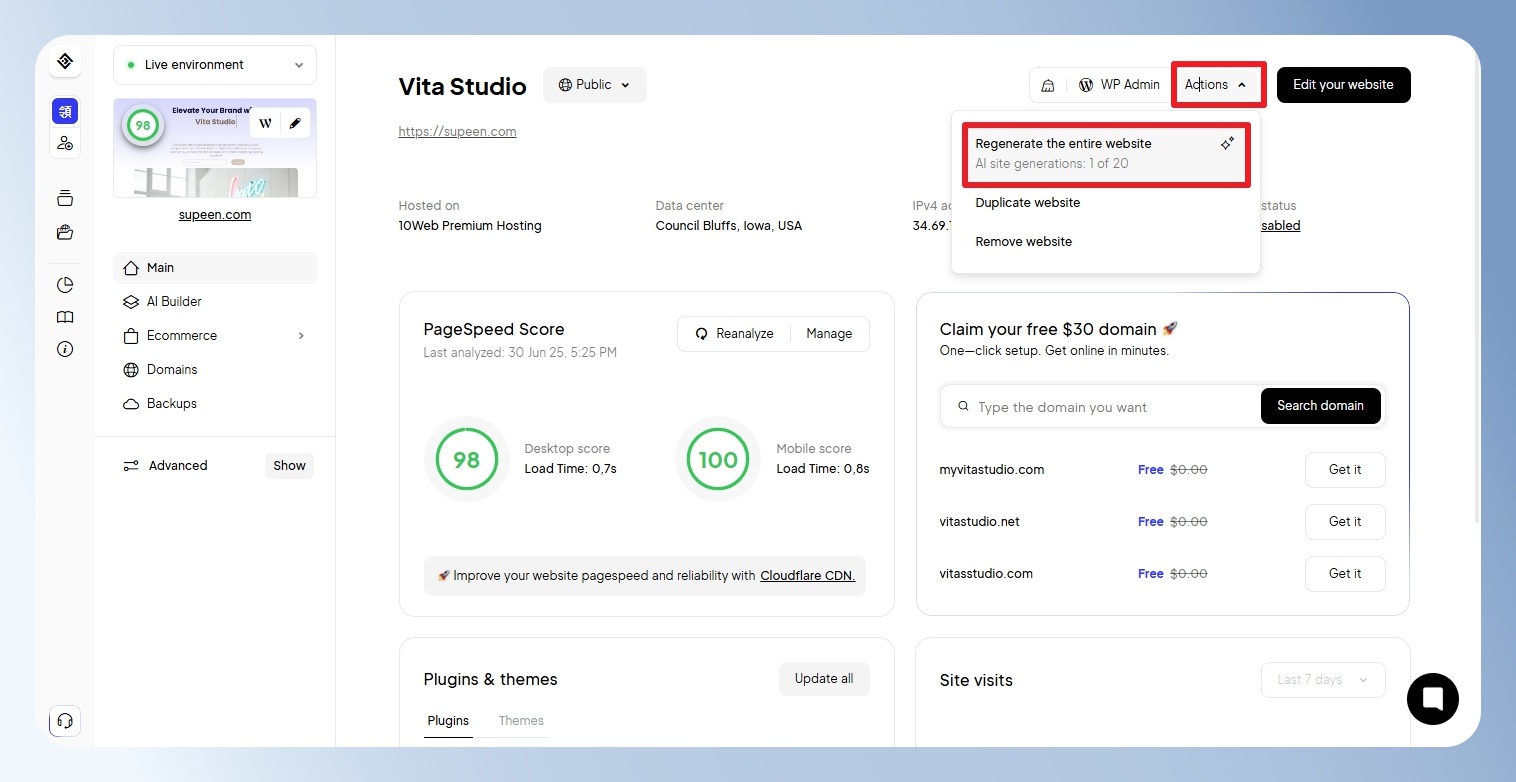Switch to the Themes tab
Viewport: 1516px width, 782px height.
[x=521, y=721]
